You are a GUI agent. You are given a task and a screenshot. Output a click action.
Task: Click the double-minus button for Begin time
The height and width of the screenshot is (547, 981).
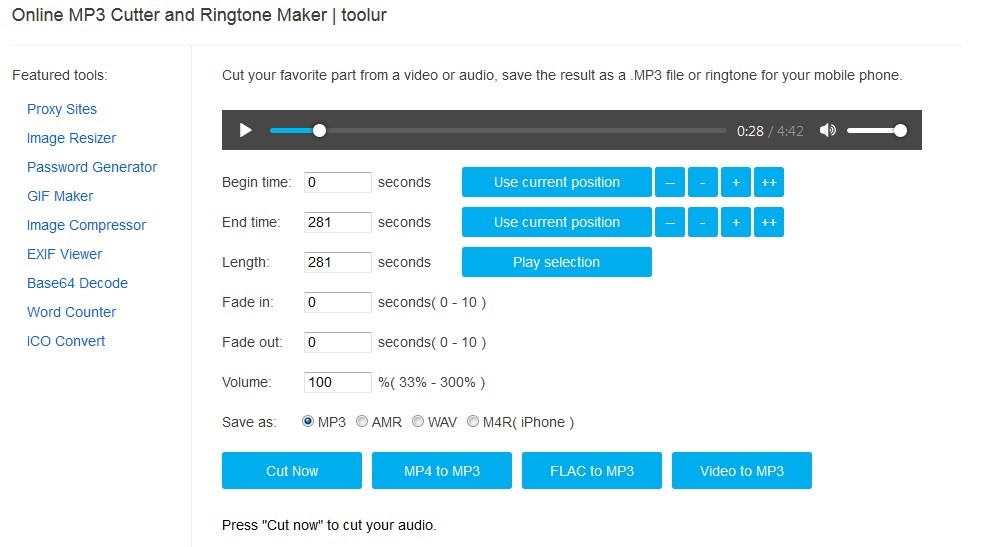pyautogui.click(x=670, y=182)
